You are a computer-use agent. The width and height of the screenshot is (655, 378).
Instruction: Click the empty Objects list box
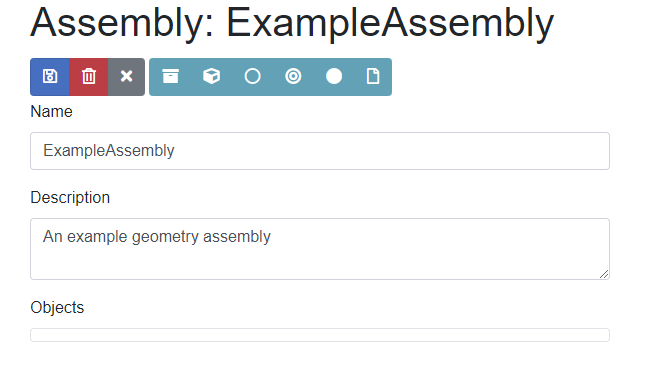point(320,335)
